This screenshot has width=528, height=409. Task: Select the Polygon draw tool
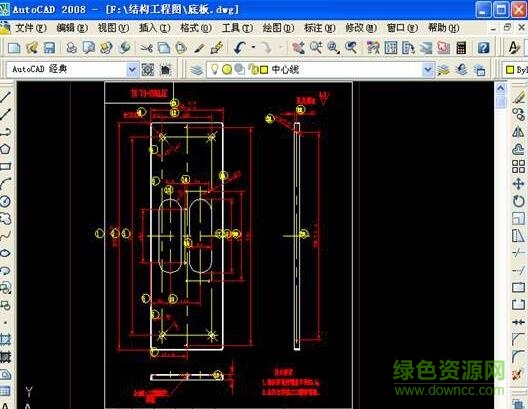click(6, 149)
